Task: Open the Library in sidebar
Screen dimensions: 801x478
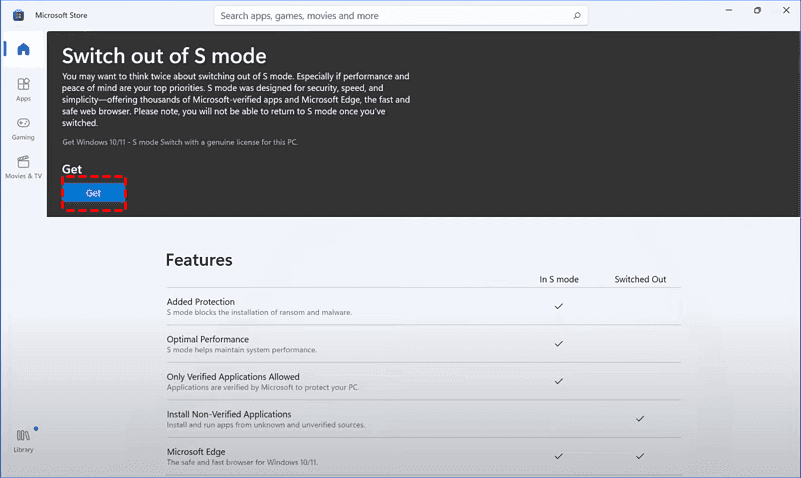Action: pos(23,440)
